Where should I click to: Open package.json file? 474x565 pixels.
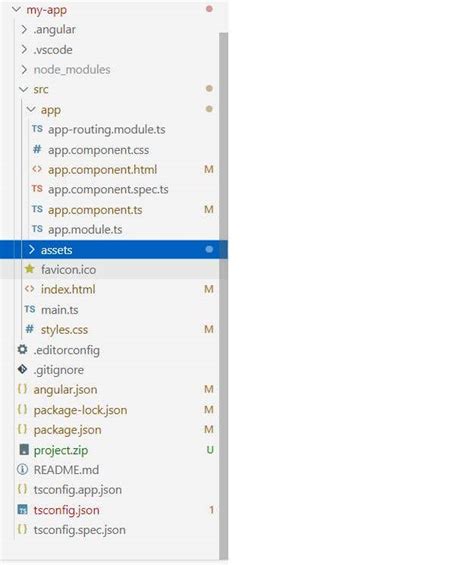click(67, 430)
